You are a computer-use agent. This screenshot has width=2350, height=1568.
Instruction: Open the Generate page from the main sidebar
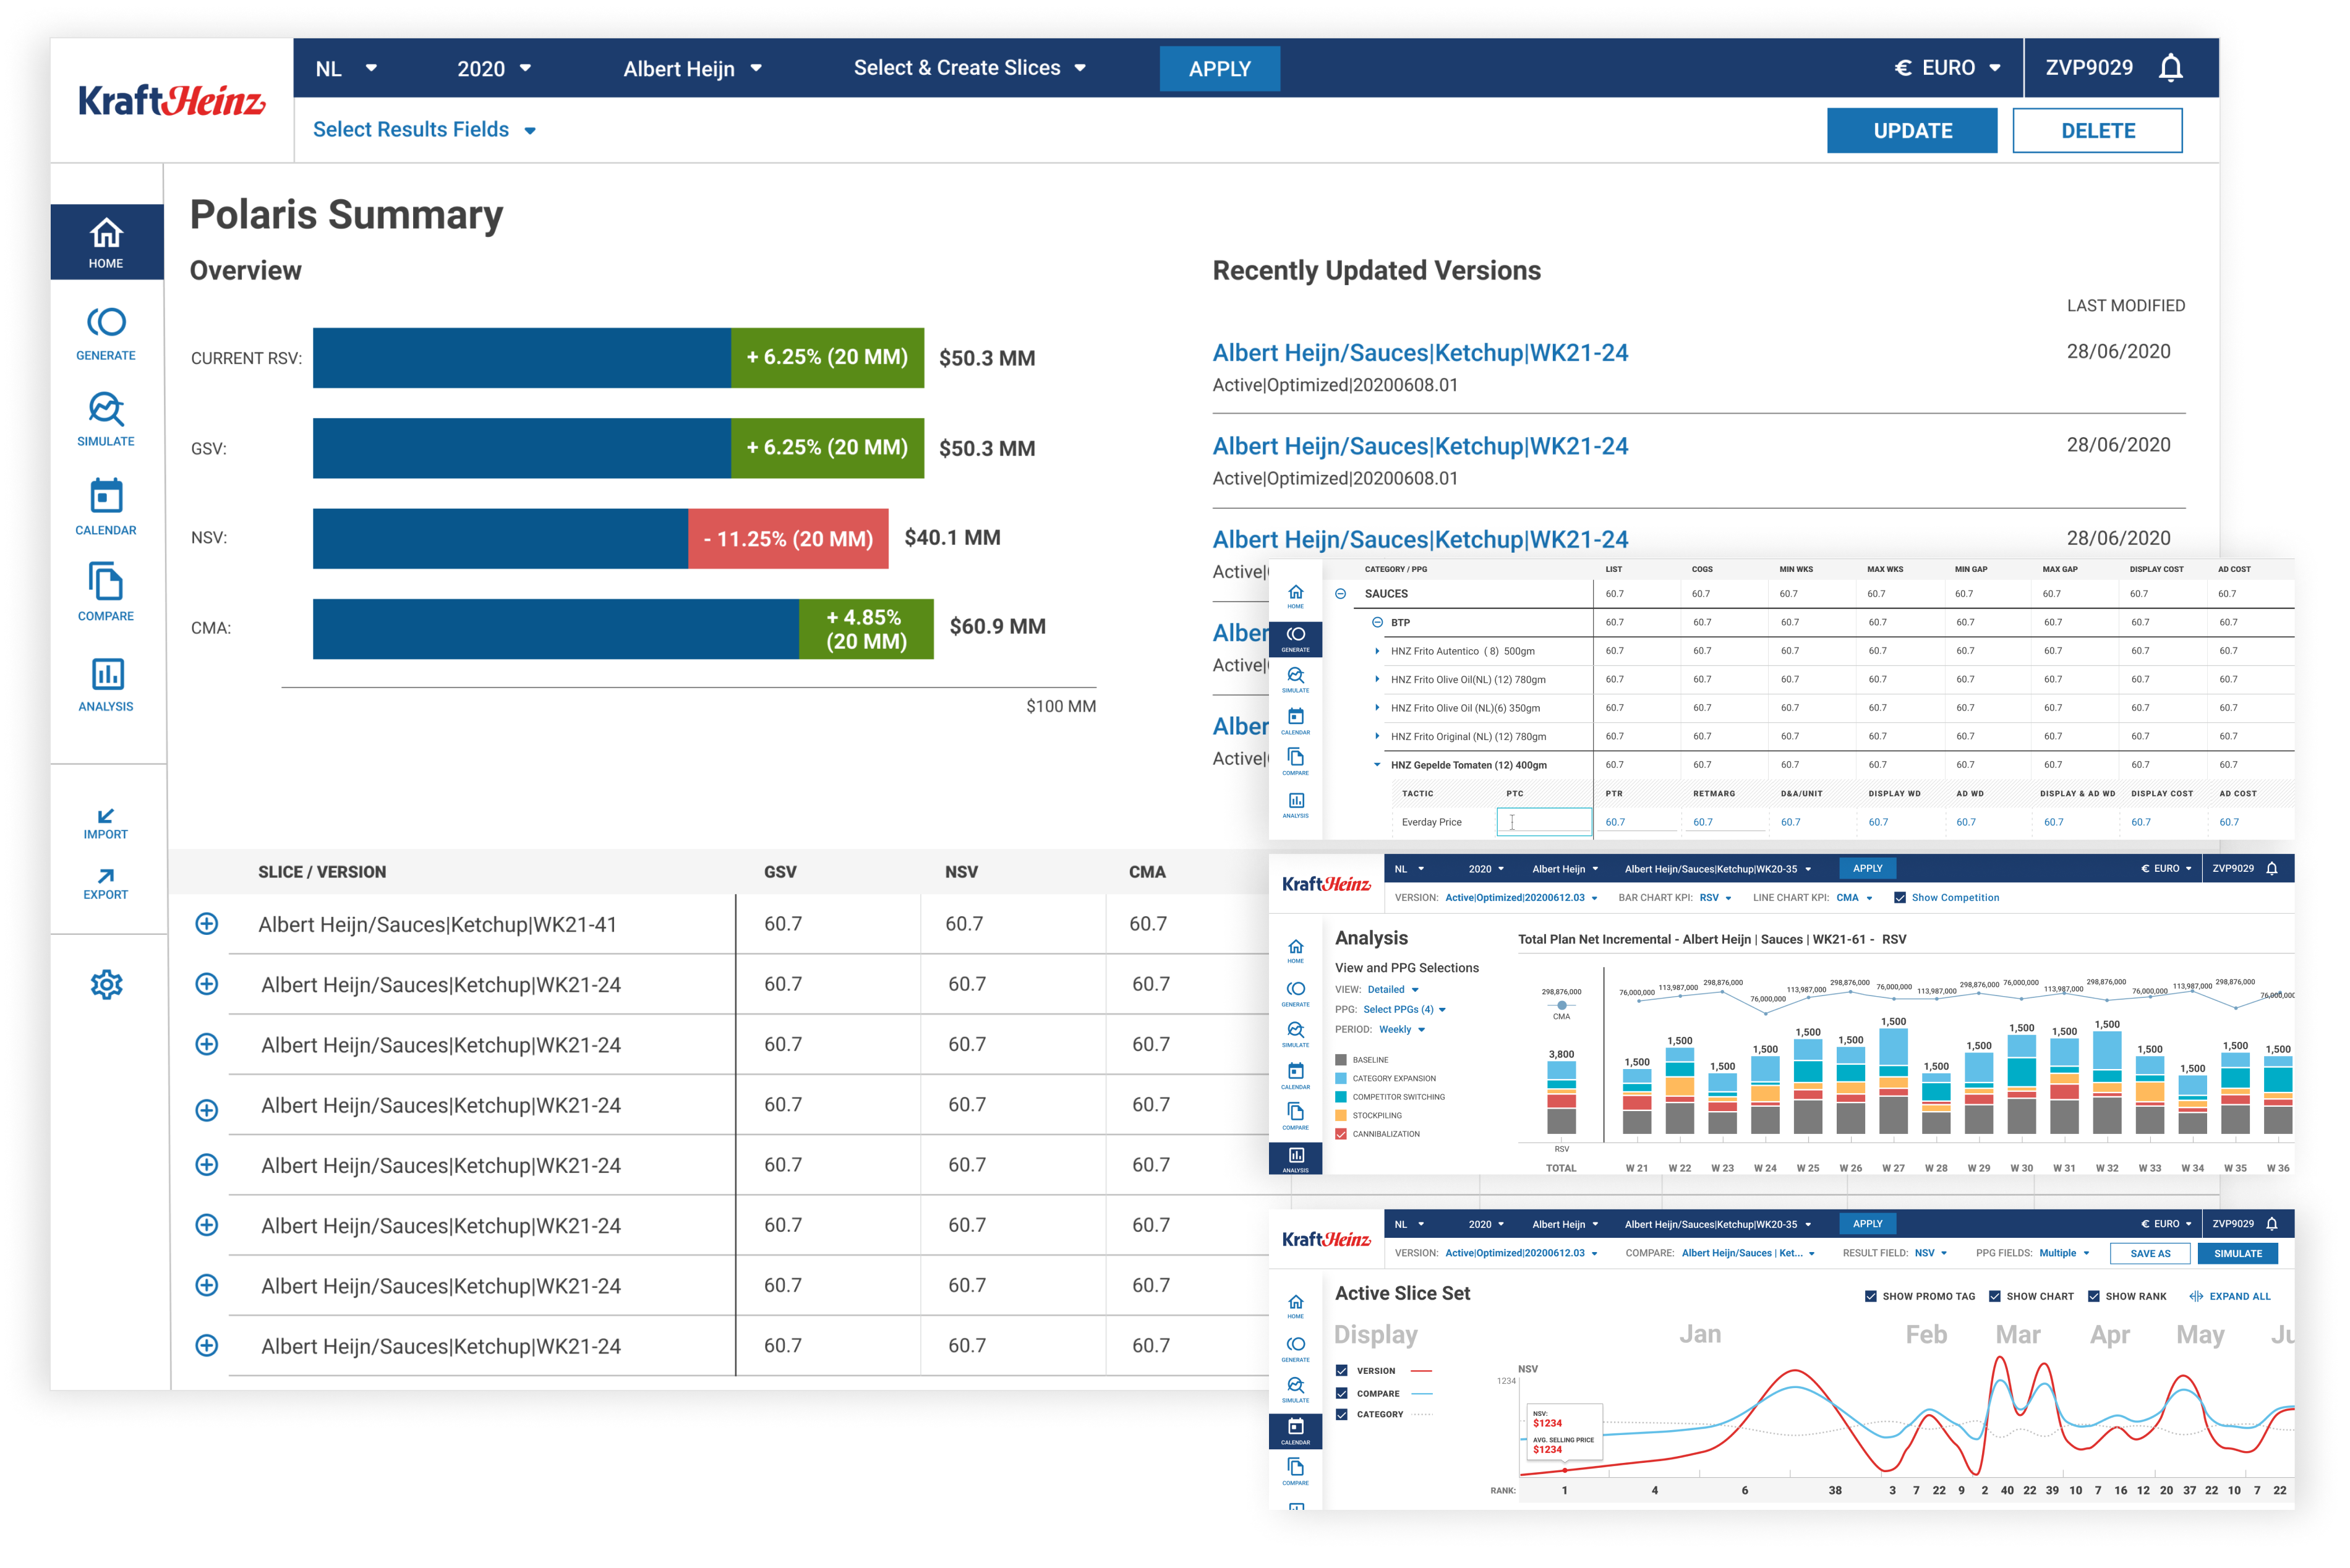pos(106,323)
